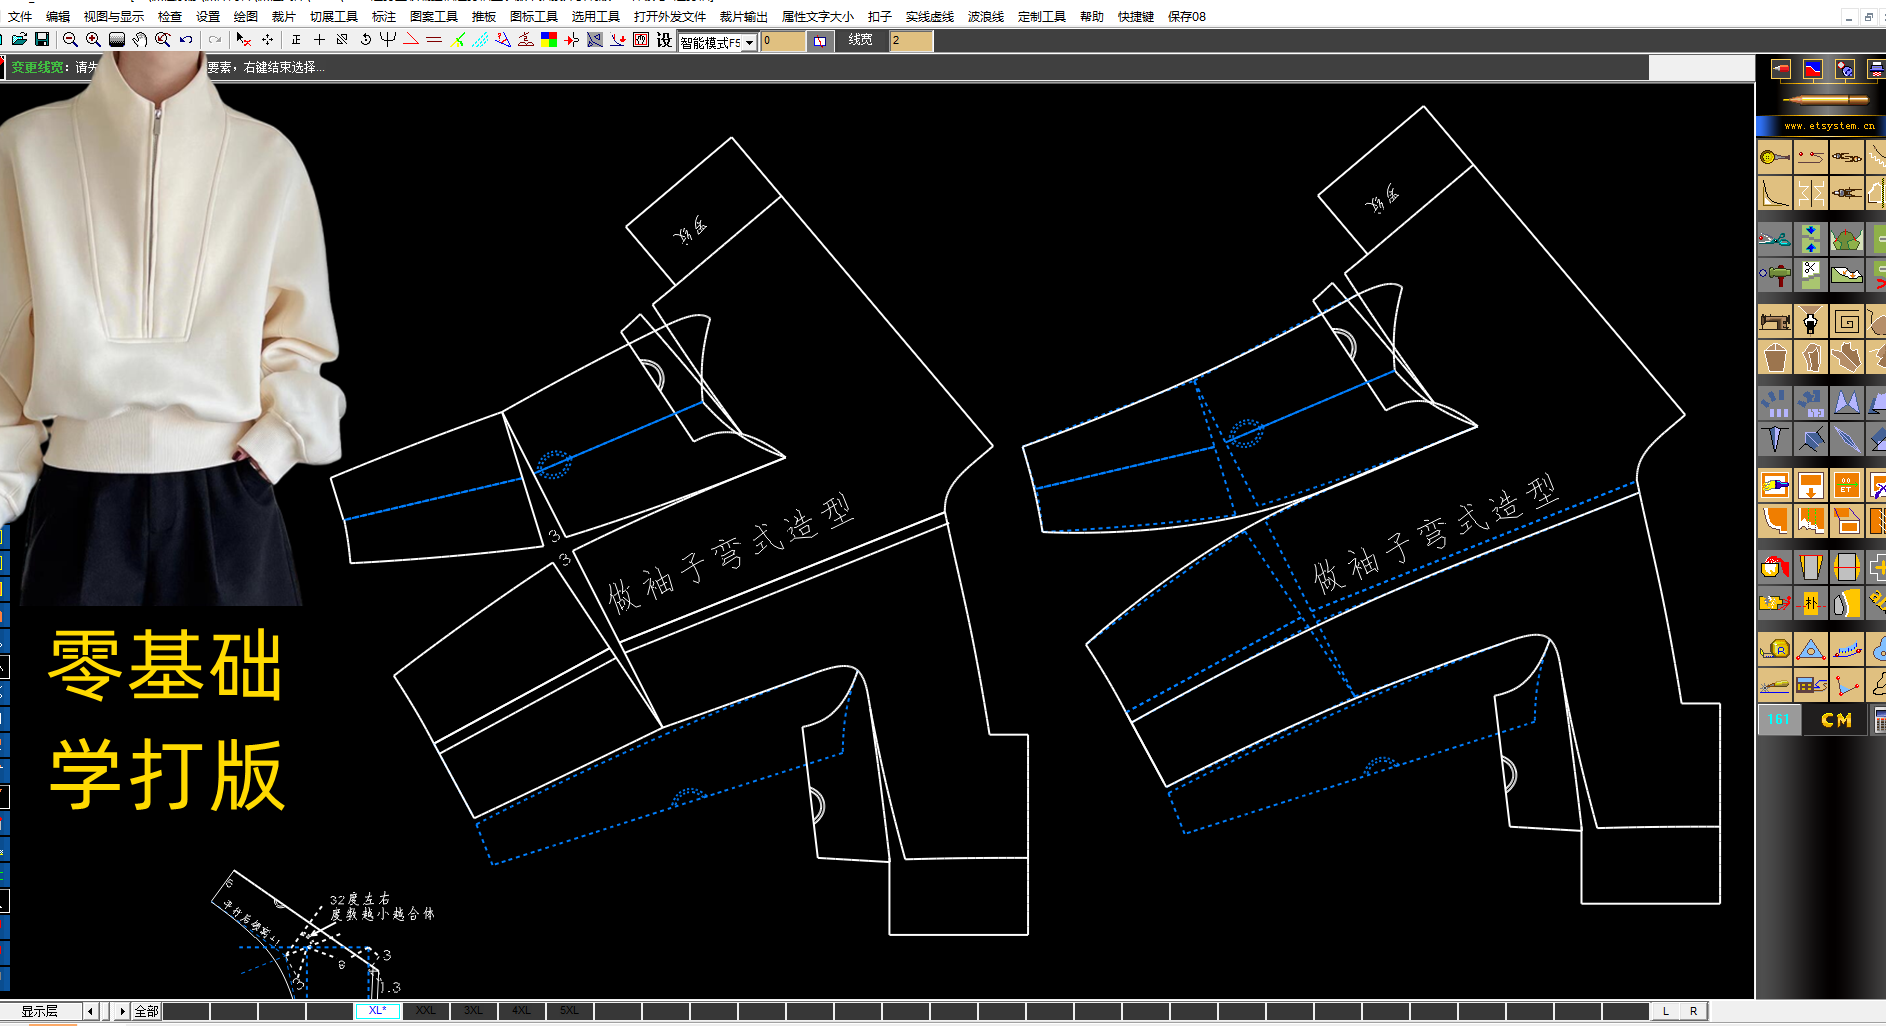Select the pan hand tool

(140, 40)
